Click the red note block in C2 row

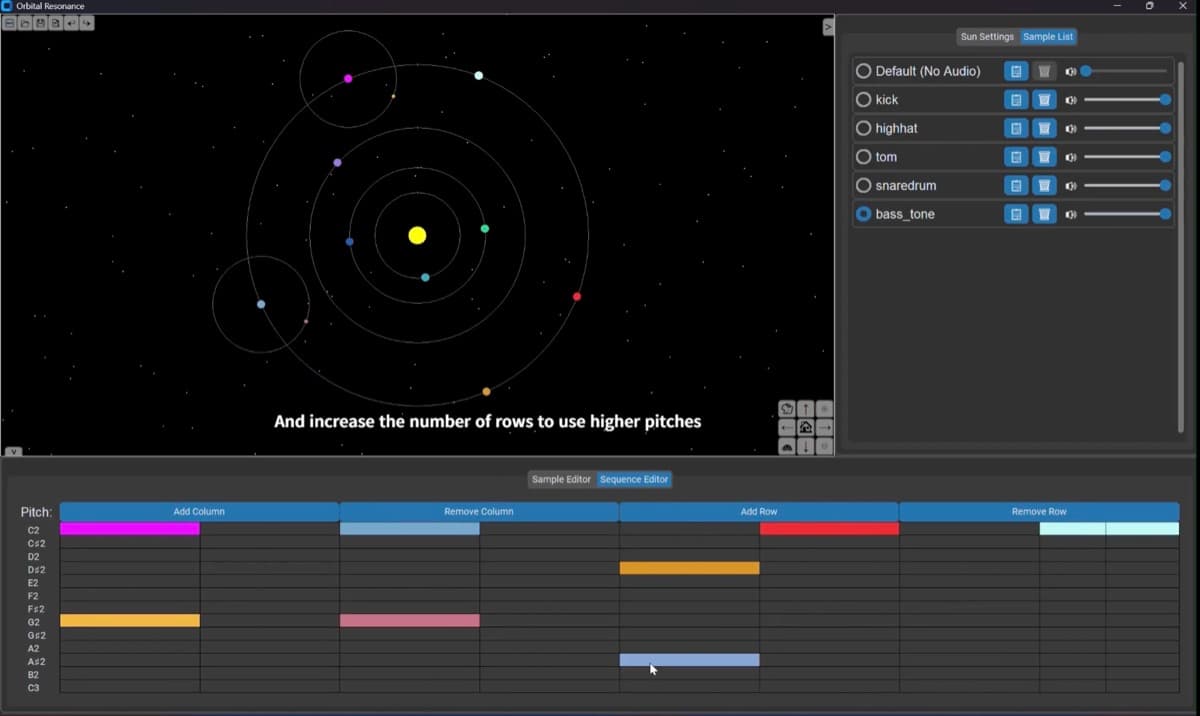829,529
